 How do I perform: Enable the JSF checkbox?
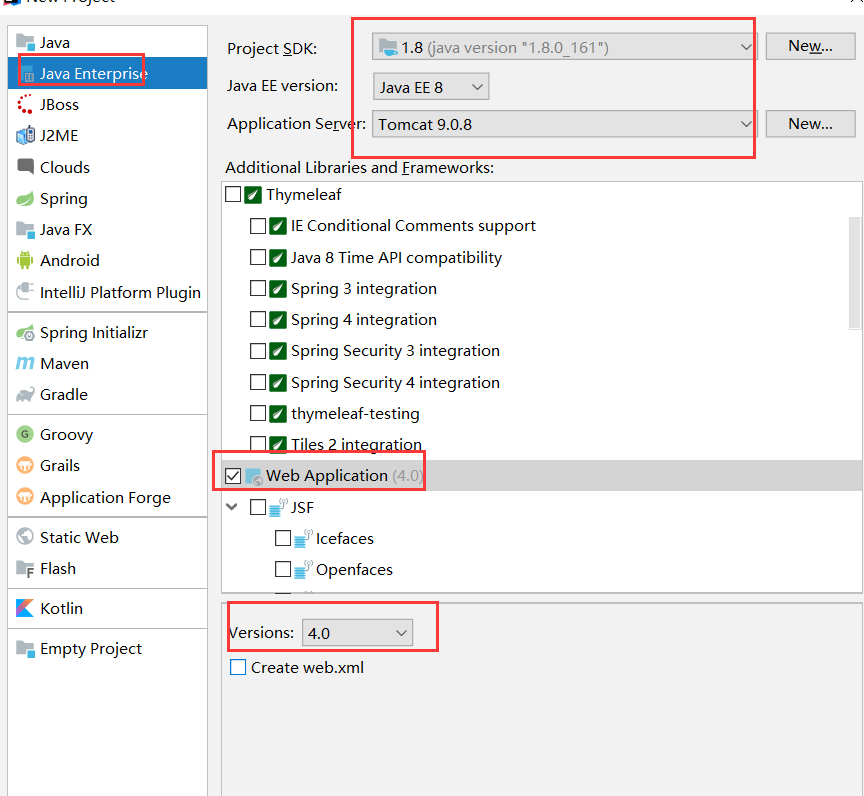point(258,507)
